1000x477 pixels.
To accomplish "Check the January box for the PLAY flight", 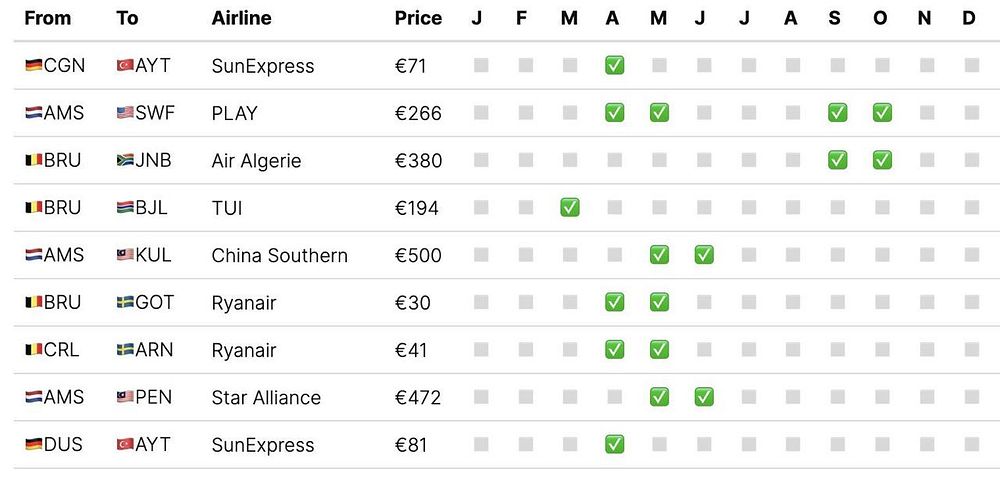I will (x=481, y=113).
